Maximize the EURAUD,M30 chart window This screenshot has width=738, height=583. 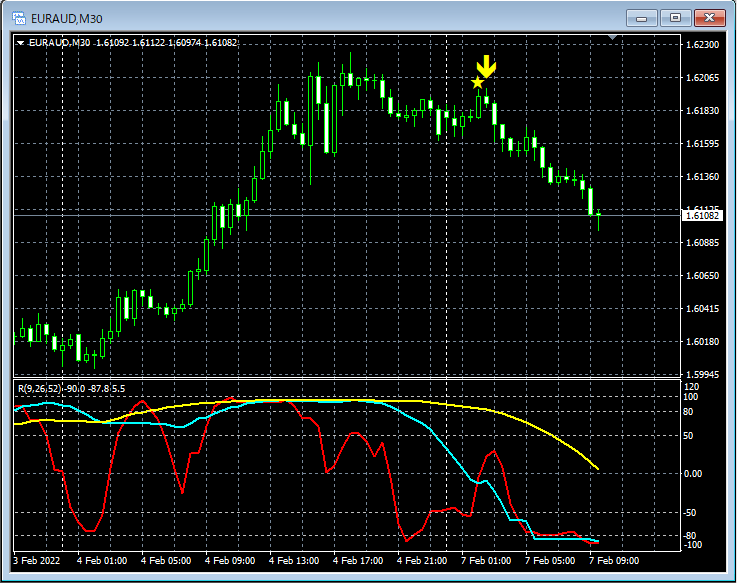point(675,18)
